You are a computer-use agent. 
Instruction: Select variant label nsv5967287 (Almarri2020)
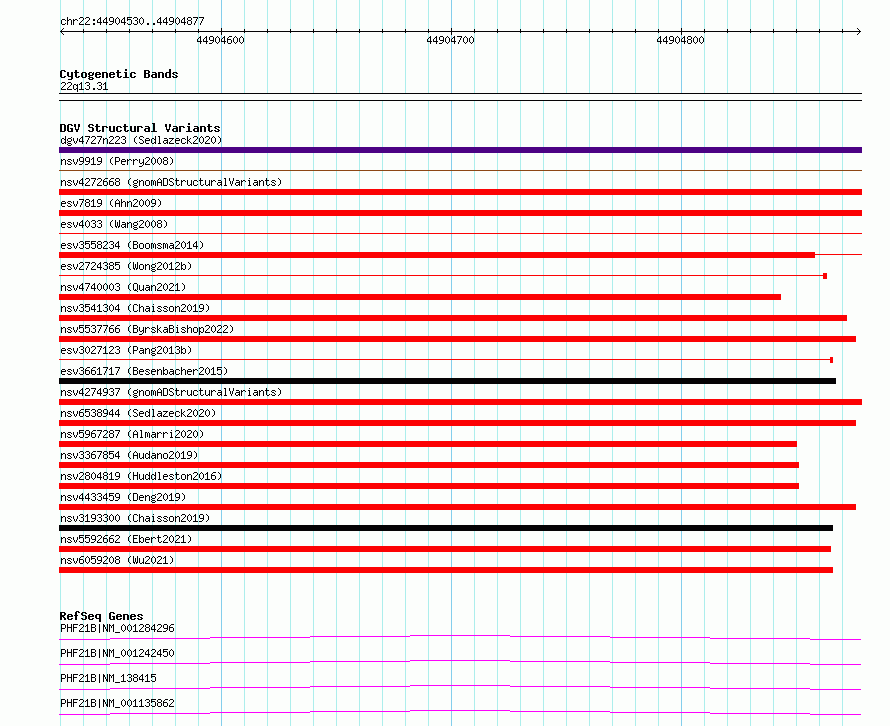tap(132, 434)
